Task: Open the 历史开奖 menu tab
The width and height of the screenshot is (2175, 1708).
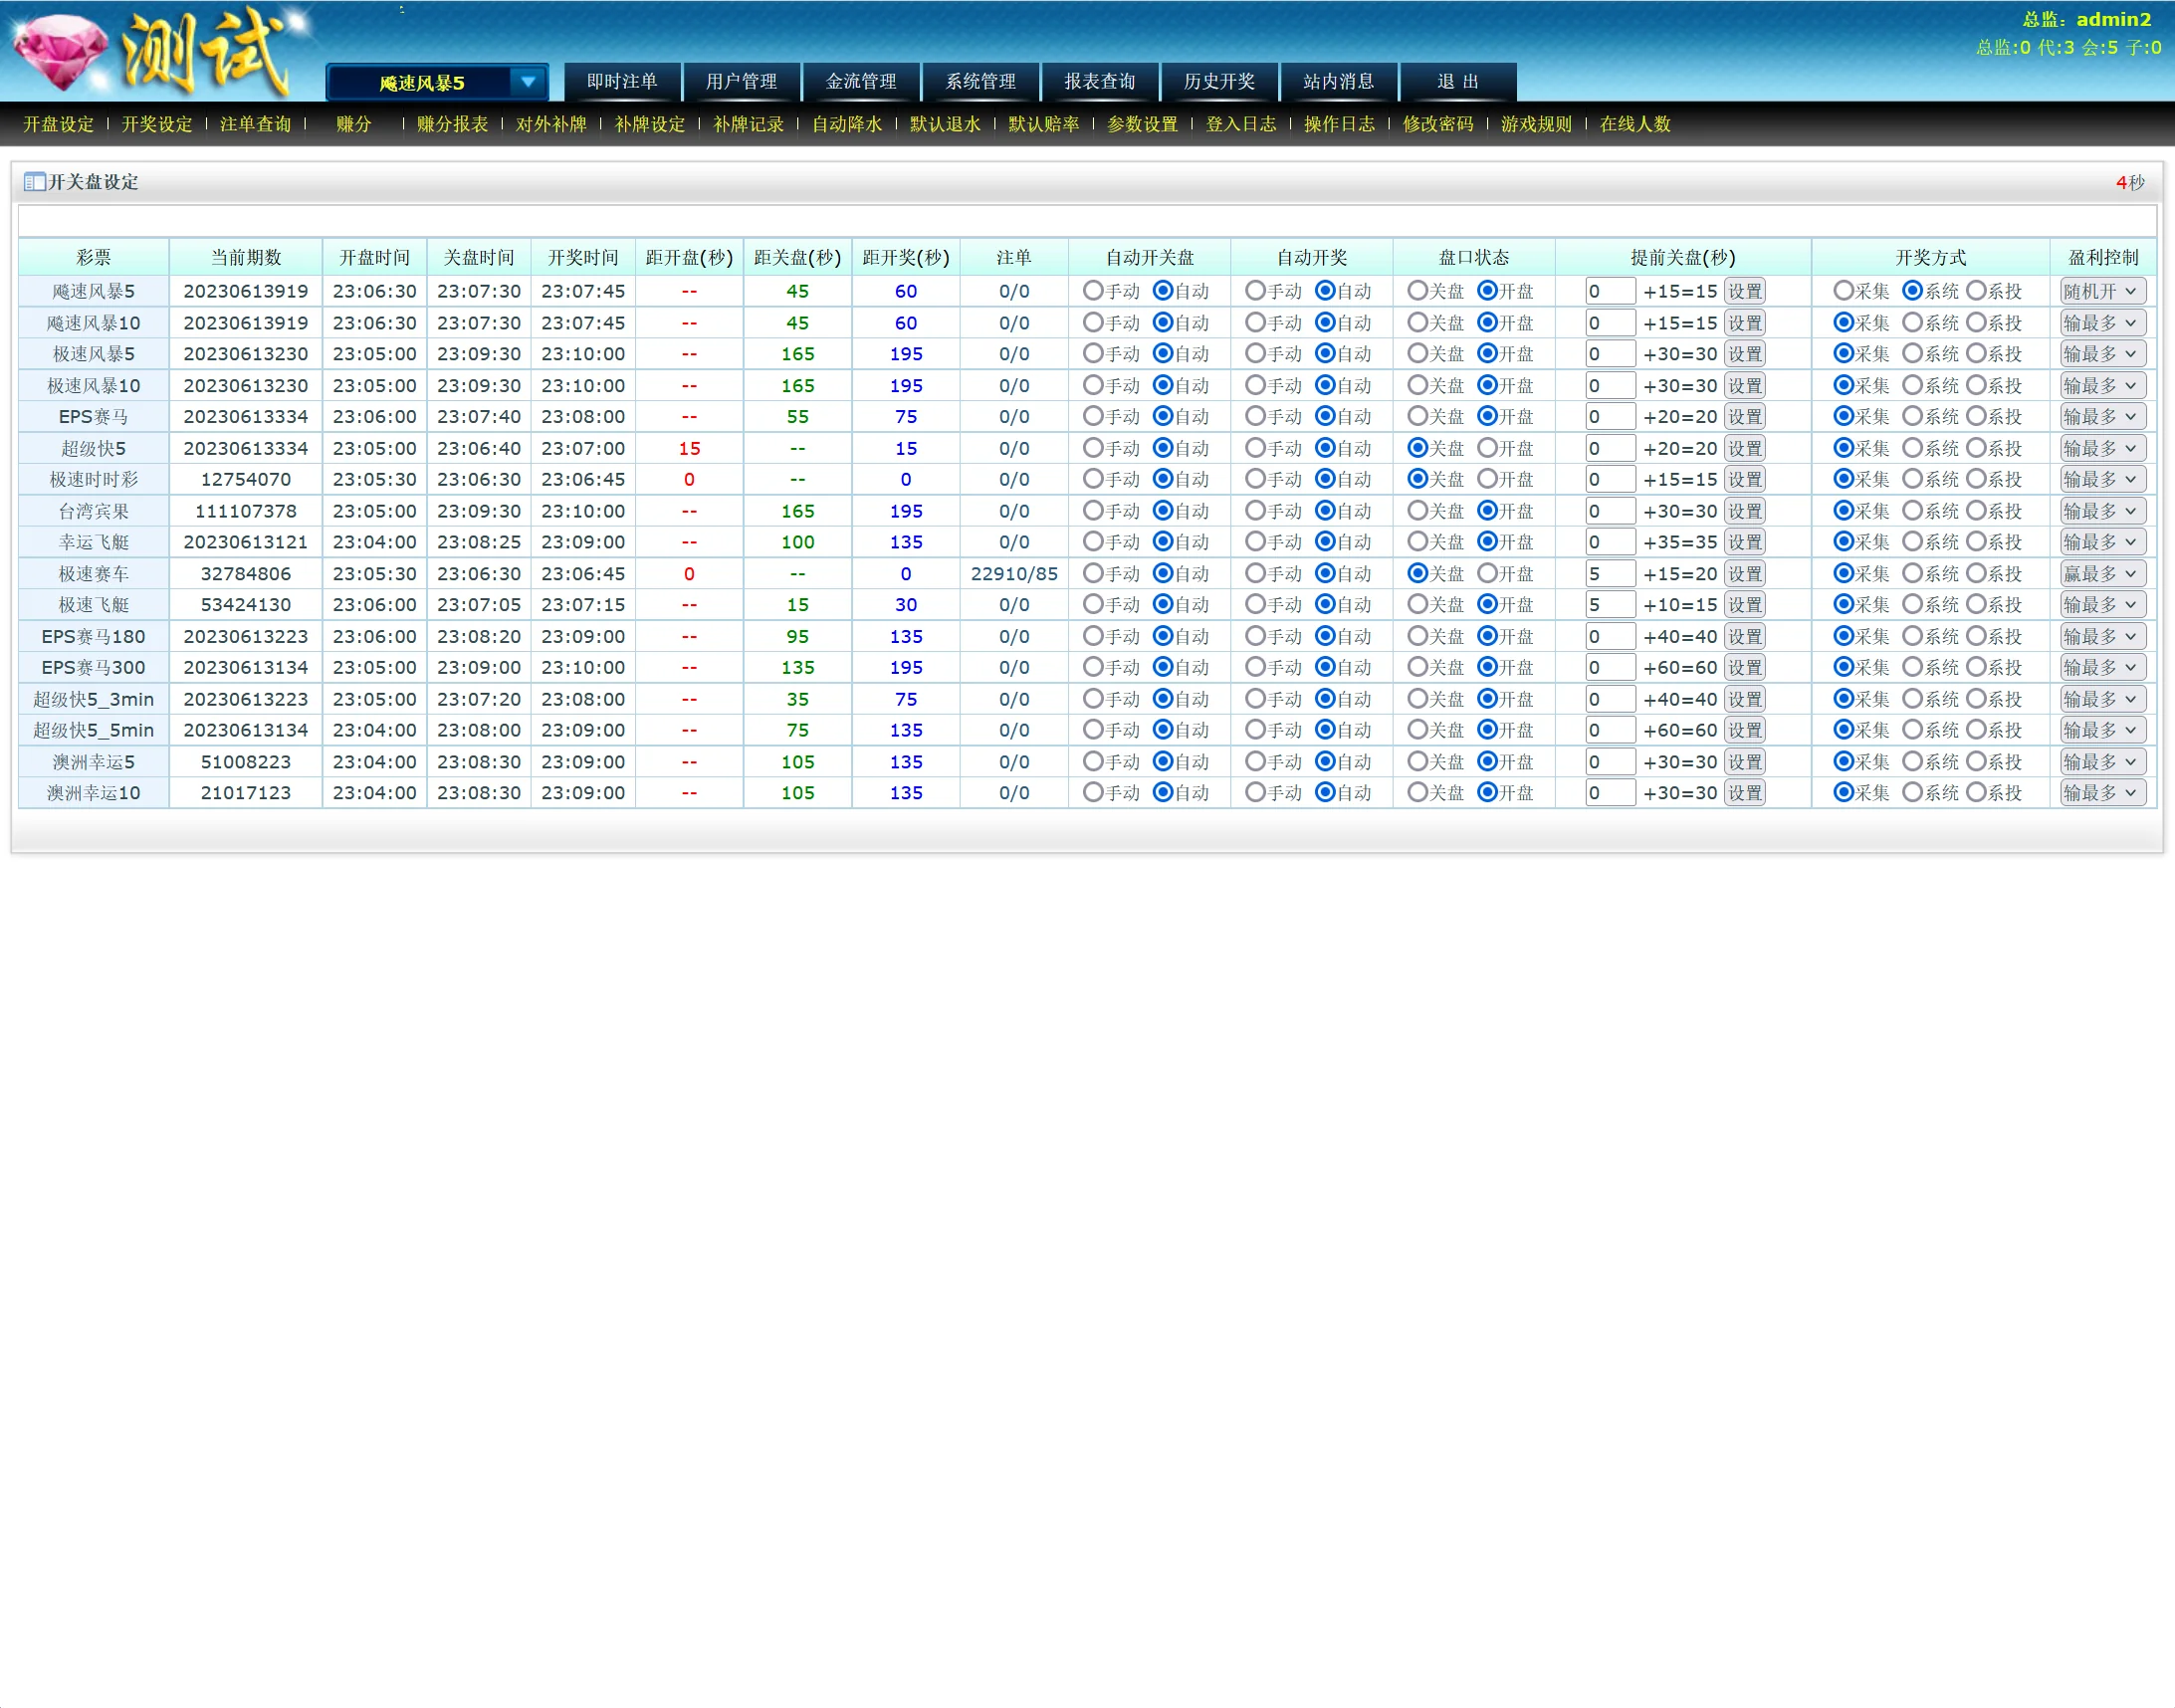Action: pos(1219,82)
